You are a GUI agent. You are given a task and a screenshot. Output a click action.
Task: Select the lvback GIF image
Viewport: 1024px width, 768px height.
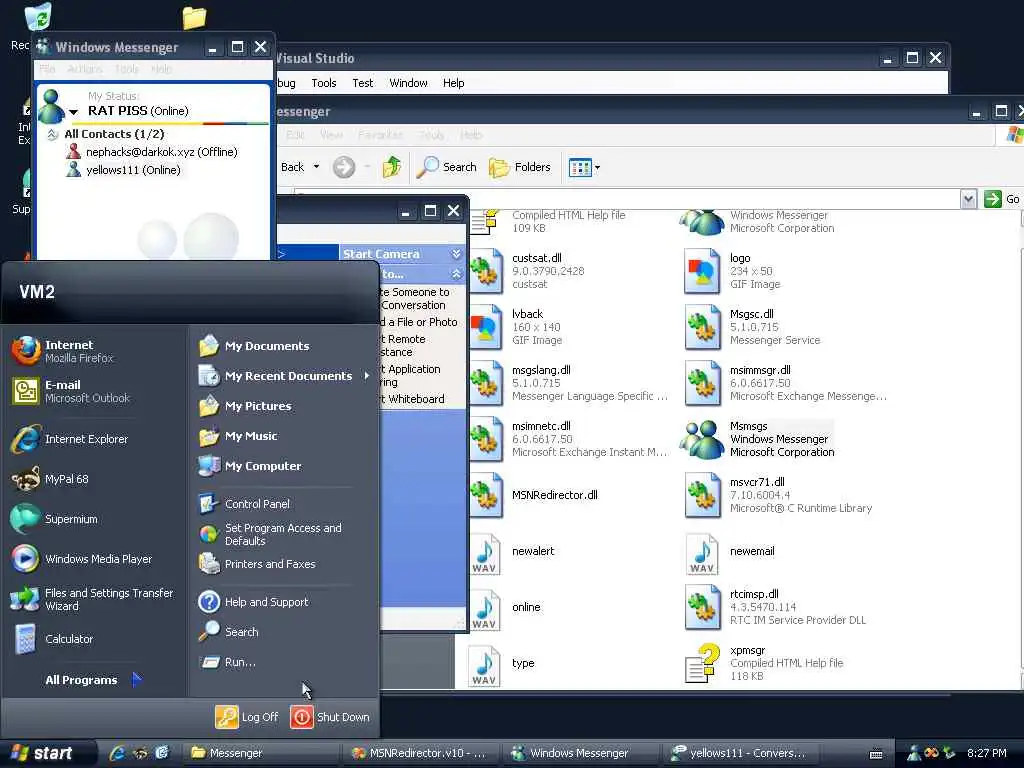pyautogui.click(x=516, y=327)
